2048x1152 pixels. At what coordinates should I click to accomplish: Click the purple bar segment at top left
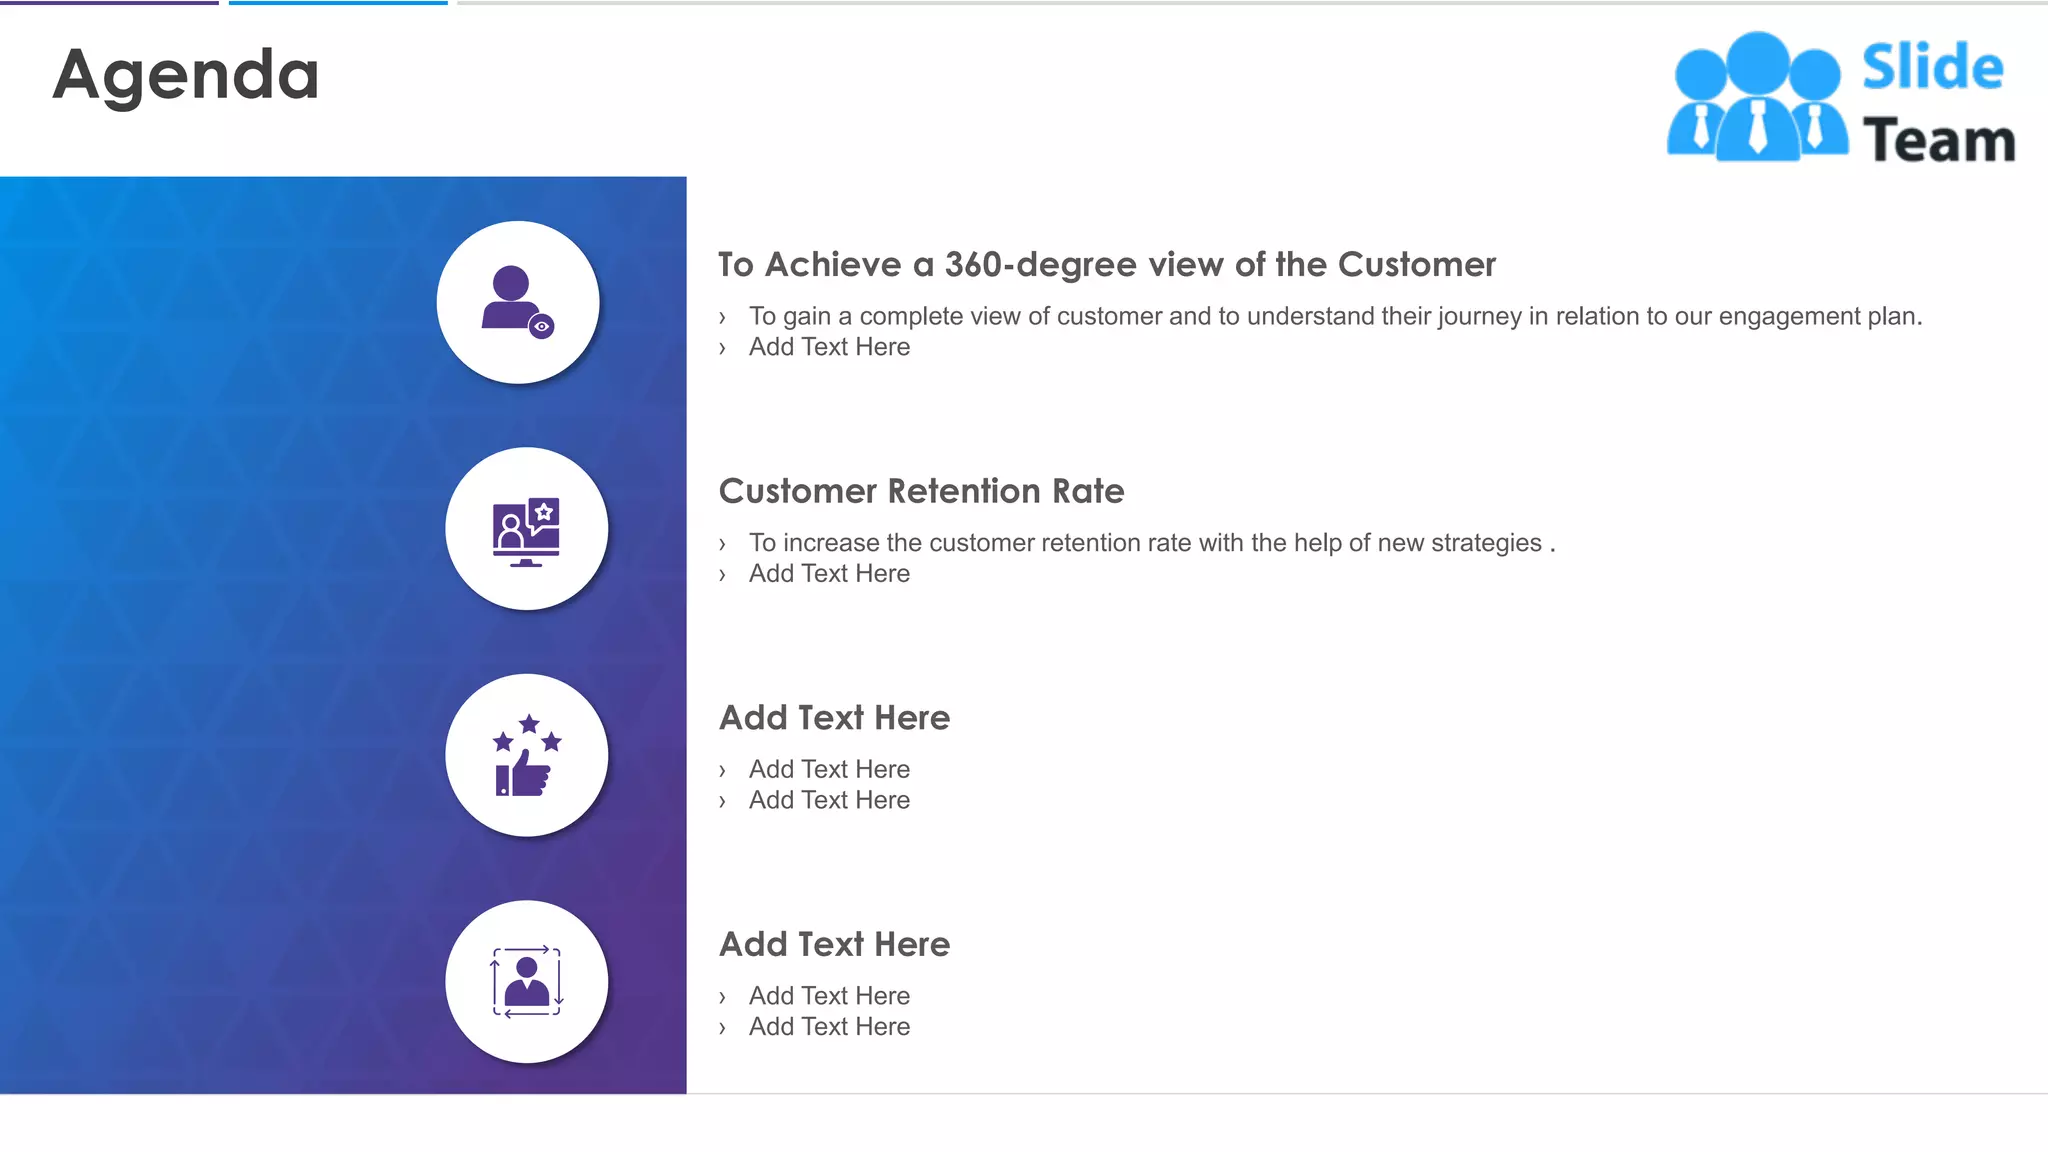point(109,3)
